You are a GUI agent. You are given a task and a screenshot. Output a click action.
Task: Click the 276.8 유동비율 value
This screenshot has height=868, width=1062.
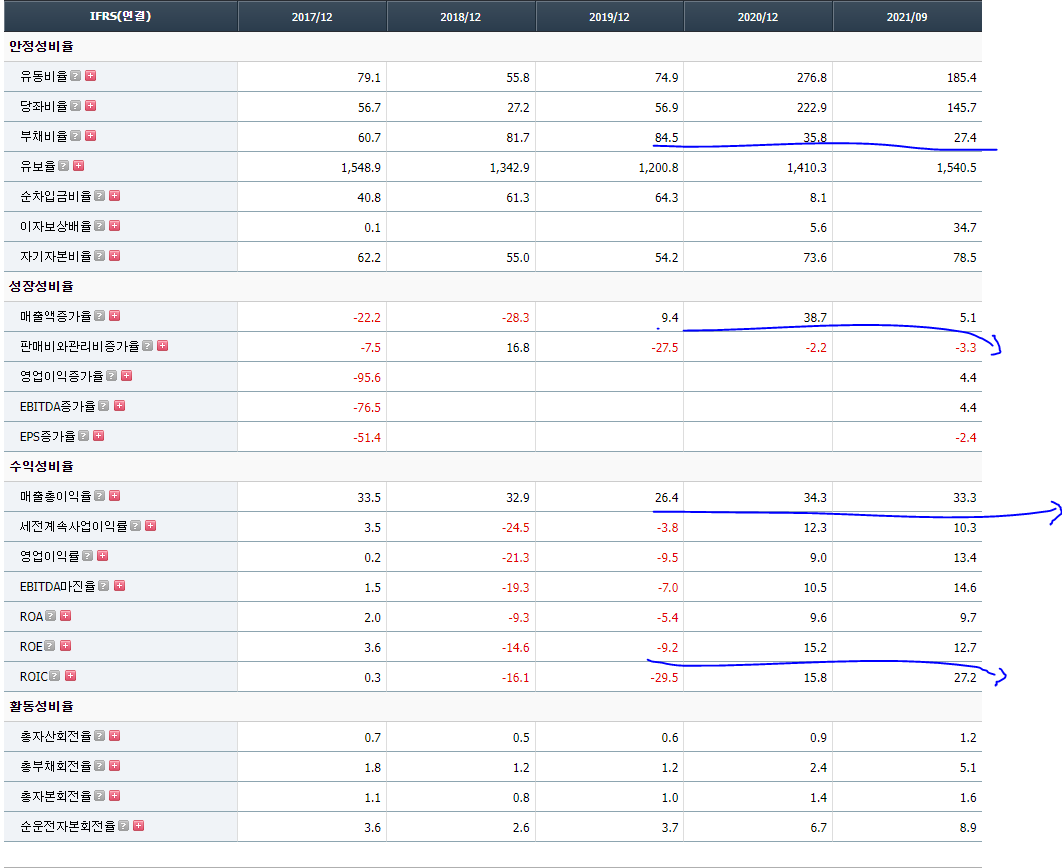(811, 78)
